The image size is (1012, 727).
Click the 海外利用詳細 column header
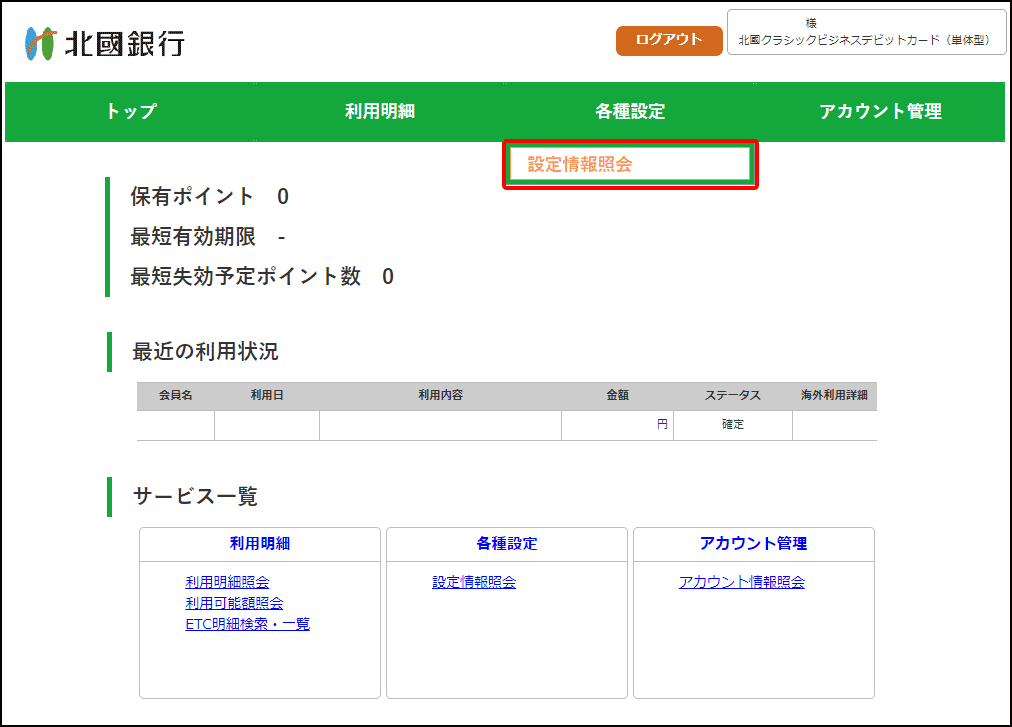(x=834, y=396)
